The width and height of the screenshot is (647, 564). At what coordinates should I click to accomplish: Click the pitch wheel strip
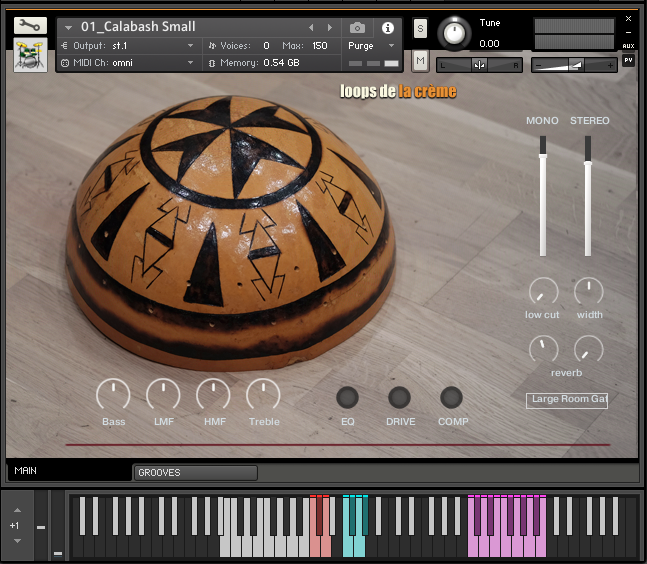pos(41,525)
